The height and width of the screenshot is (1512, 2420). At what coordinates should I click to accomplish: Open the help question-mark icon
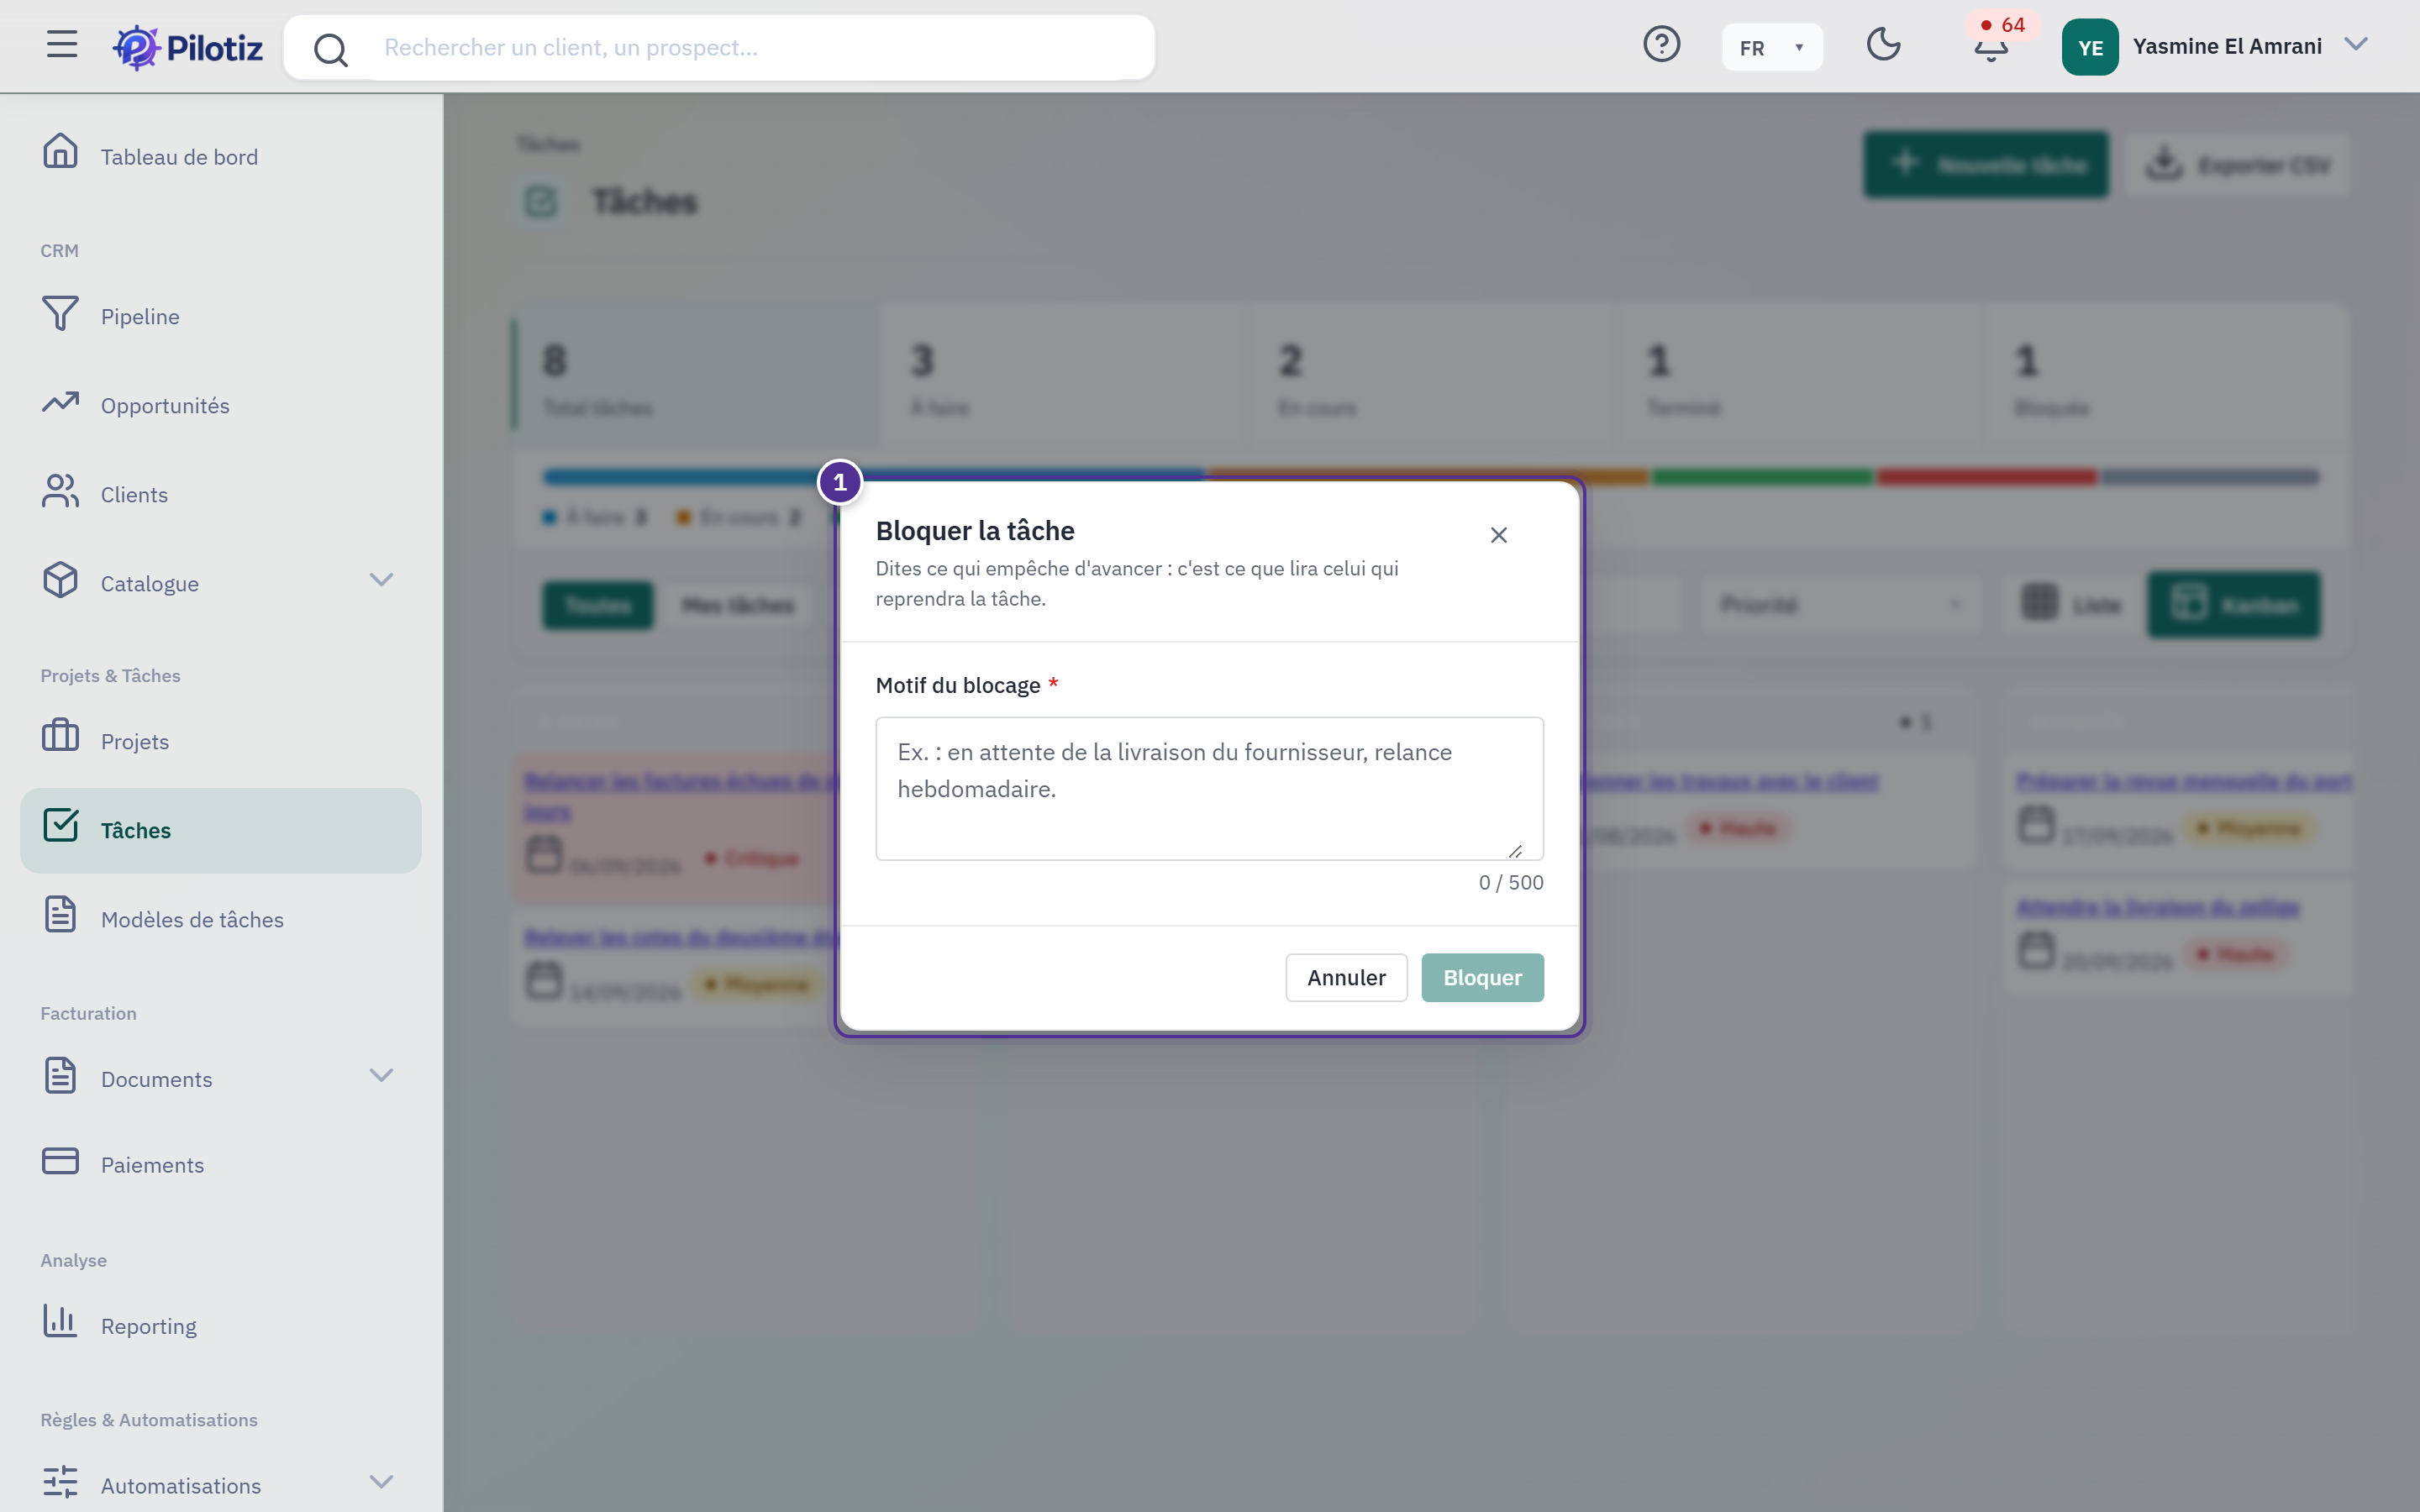coord(1661,45)
